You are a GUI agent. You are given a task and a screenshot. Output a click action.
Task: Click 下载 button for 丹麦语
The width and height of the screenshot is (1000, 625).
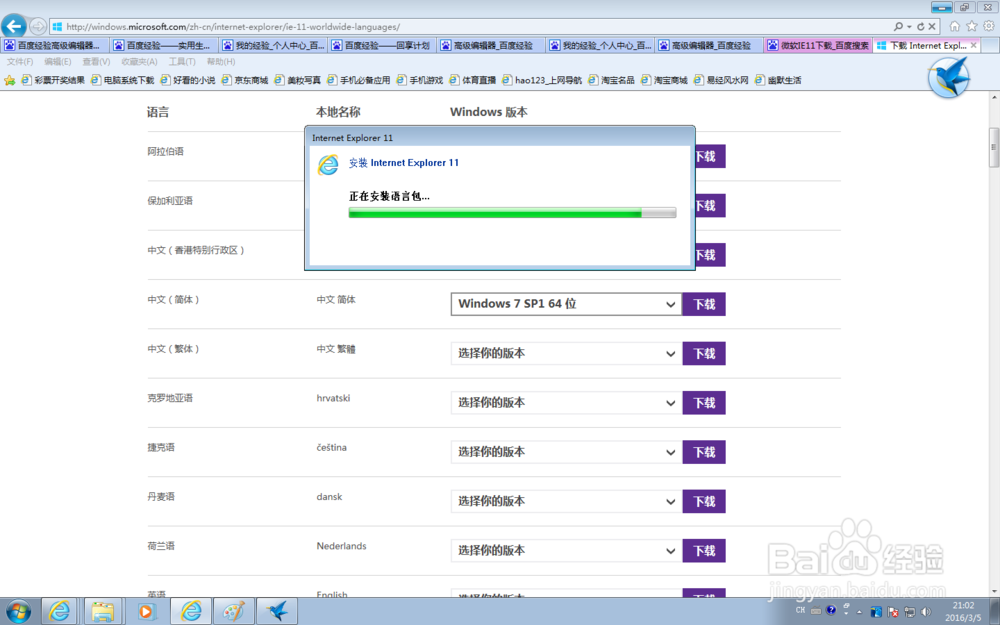point(704,501)
